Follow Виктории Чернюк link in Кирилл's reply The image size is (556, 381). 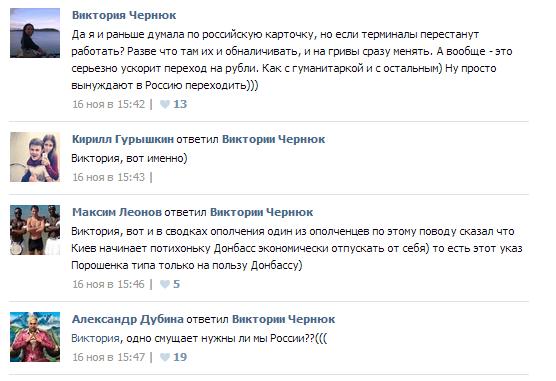[273, 139]
